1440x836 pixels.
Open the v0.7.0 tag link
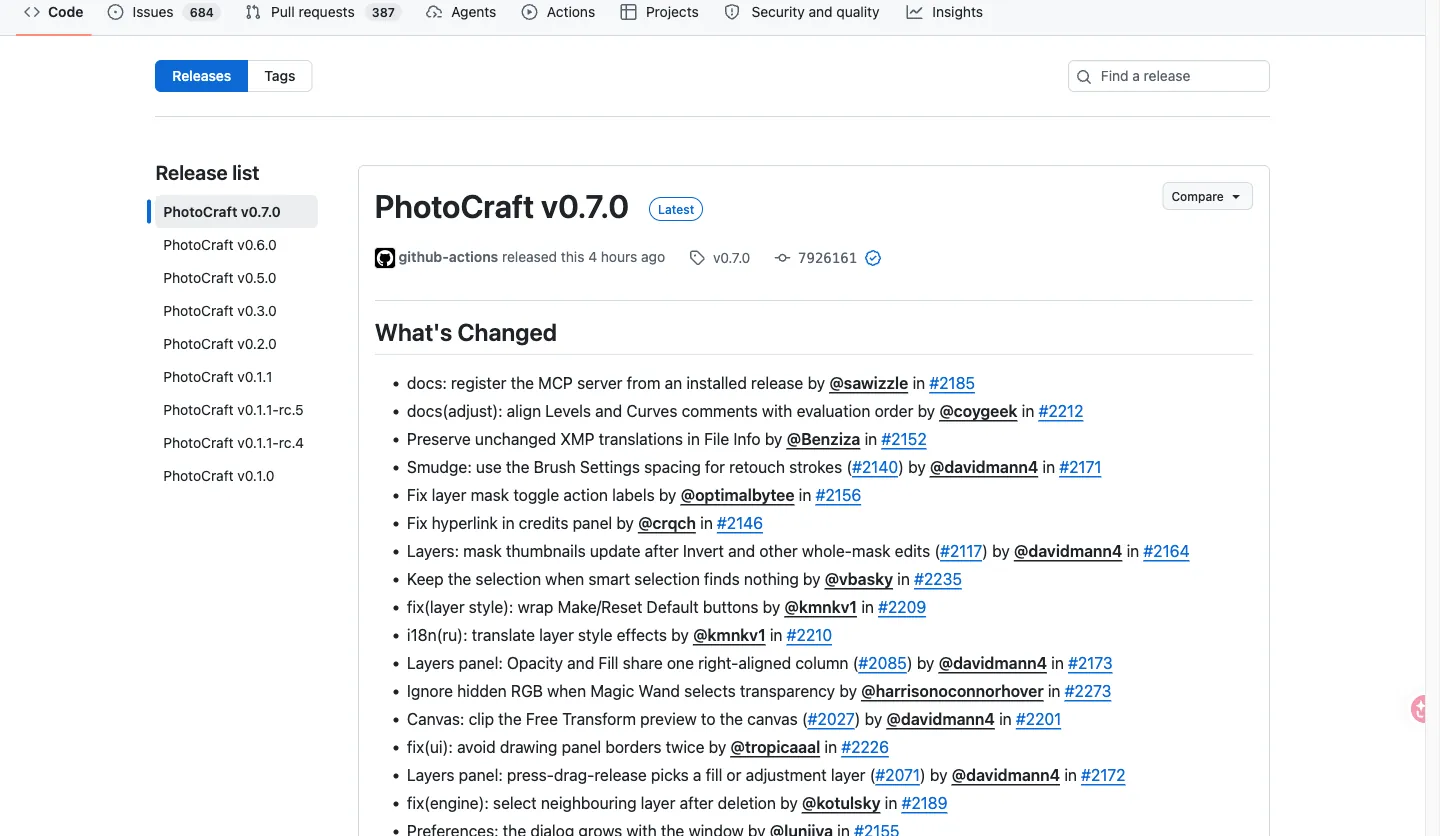point(731,258)
